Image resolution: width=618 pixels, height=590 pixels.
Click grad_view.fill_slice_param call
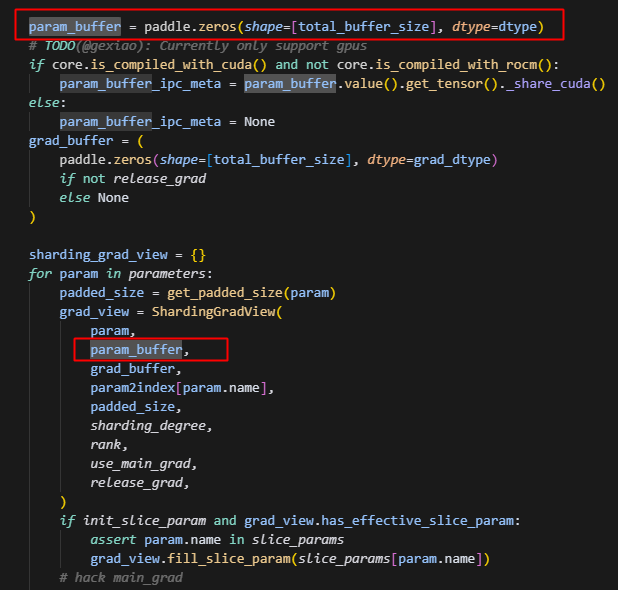click(x=290, y=558)
